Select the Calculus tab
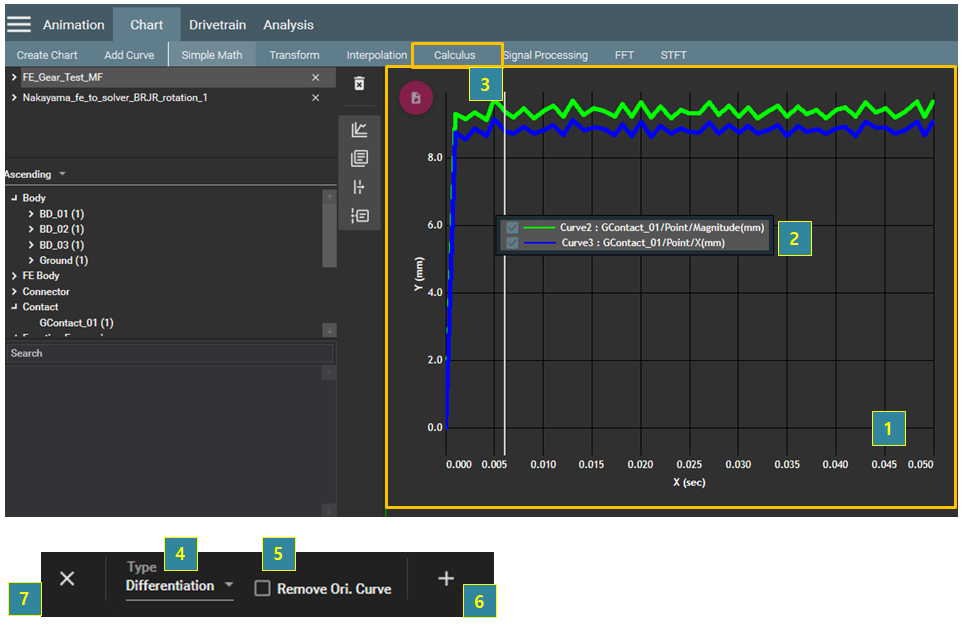This screenshot has height=624, width=961. 454,55
